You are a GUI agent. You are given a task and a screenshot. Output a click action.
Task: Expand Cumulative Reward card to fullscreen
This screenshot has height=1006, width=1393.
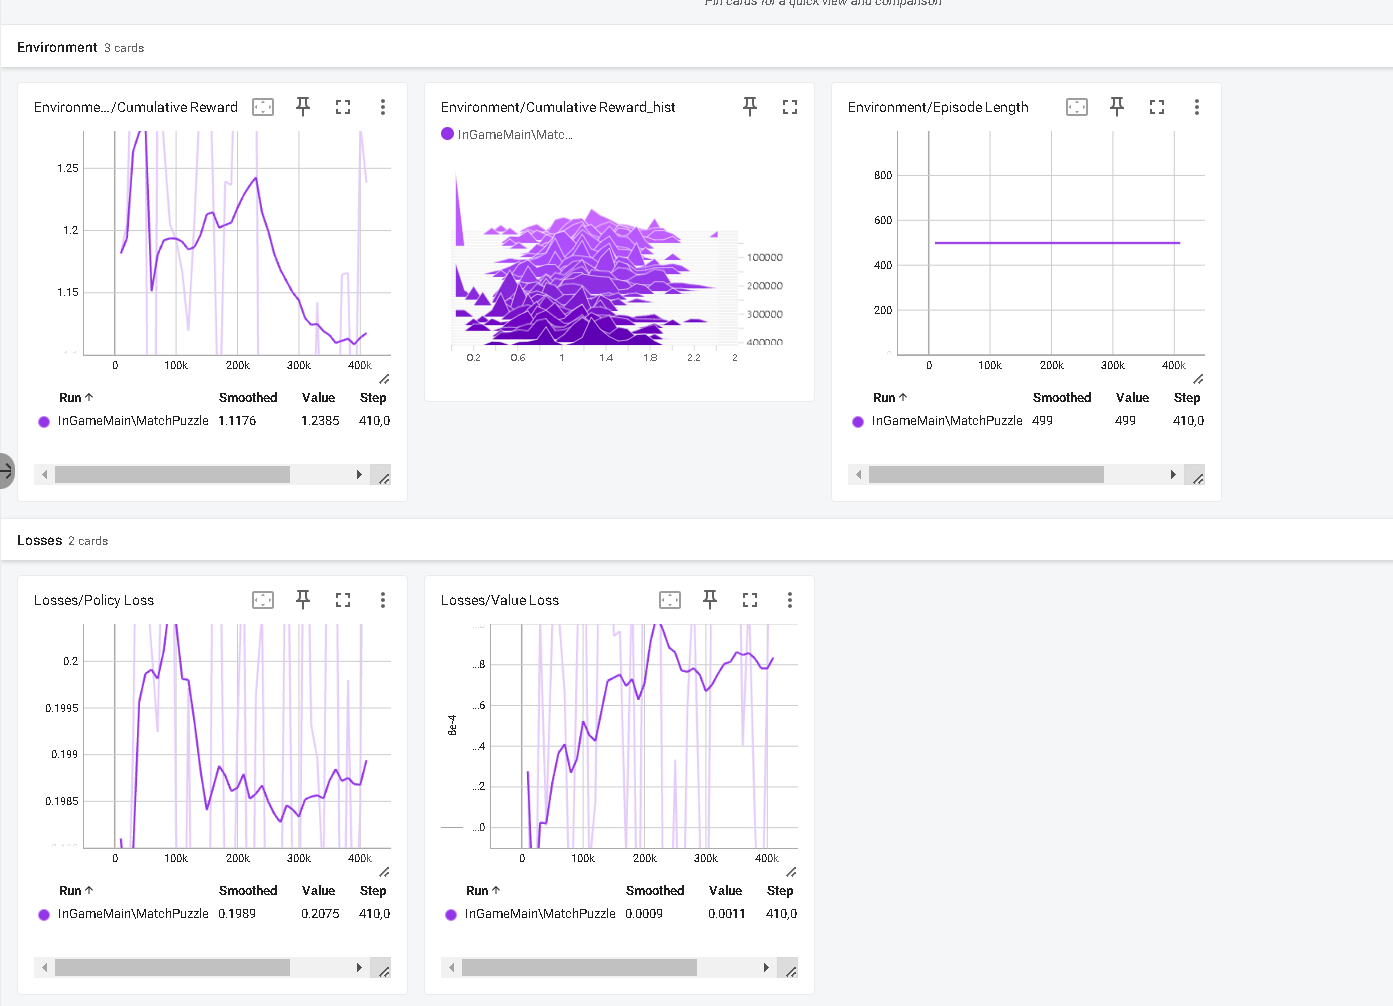click(x=343, y=107)
